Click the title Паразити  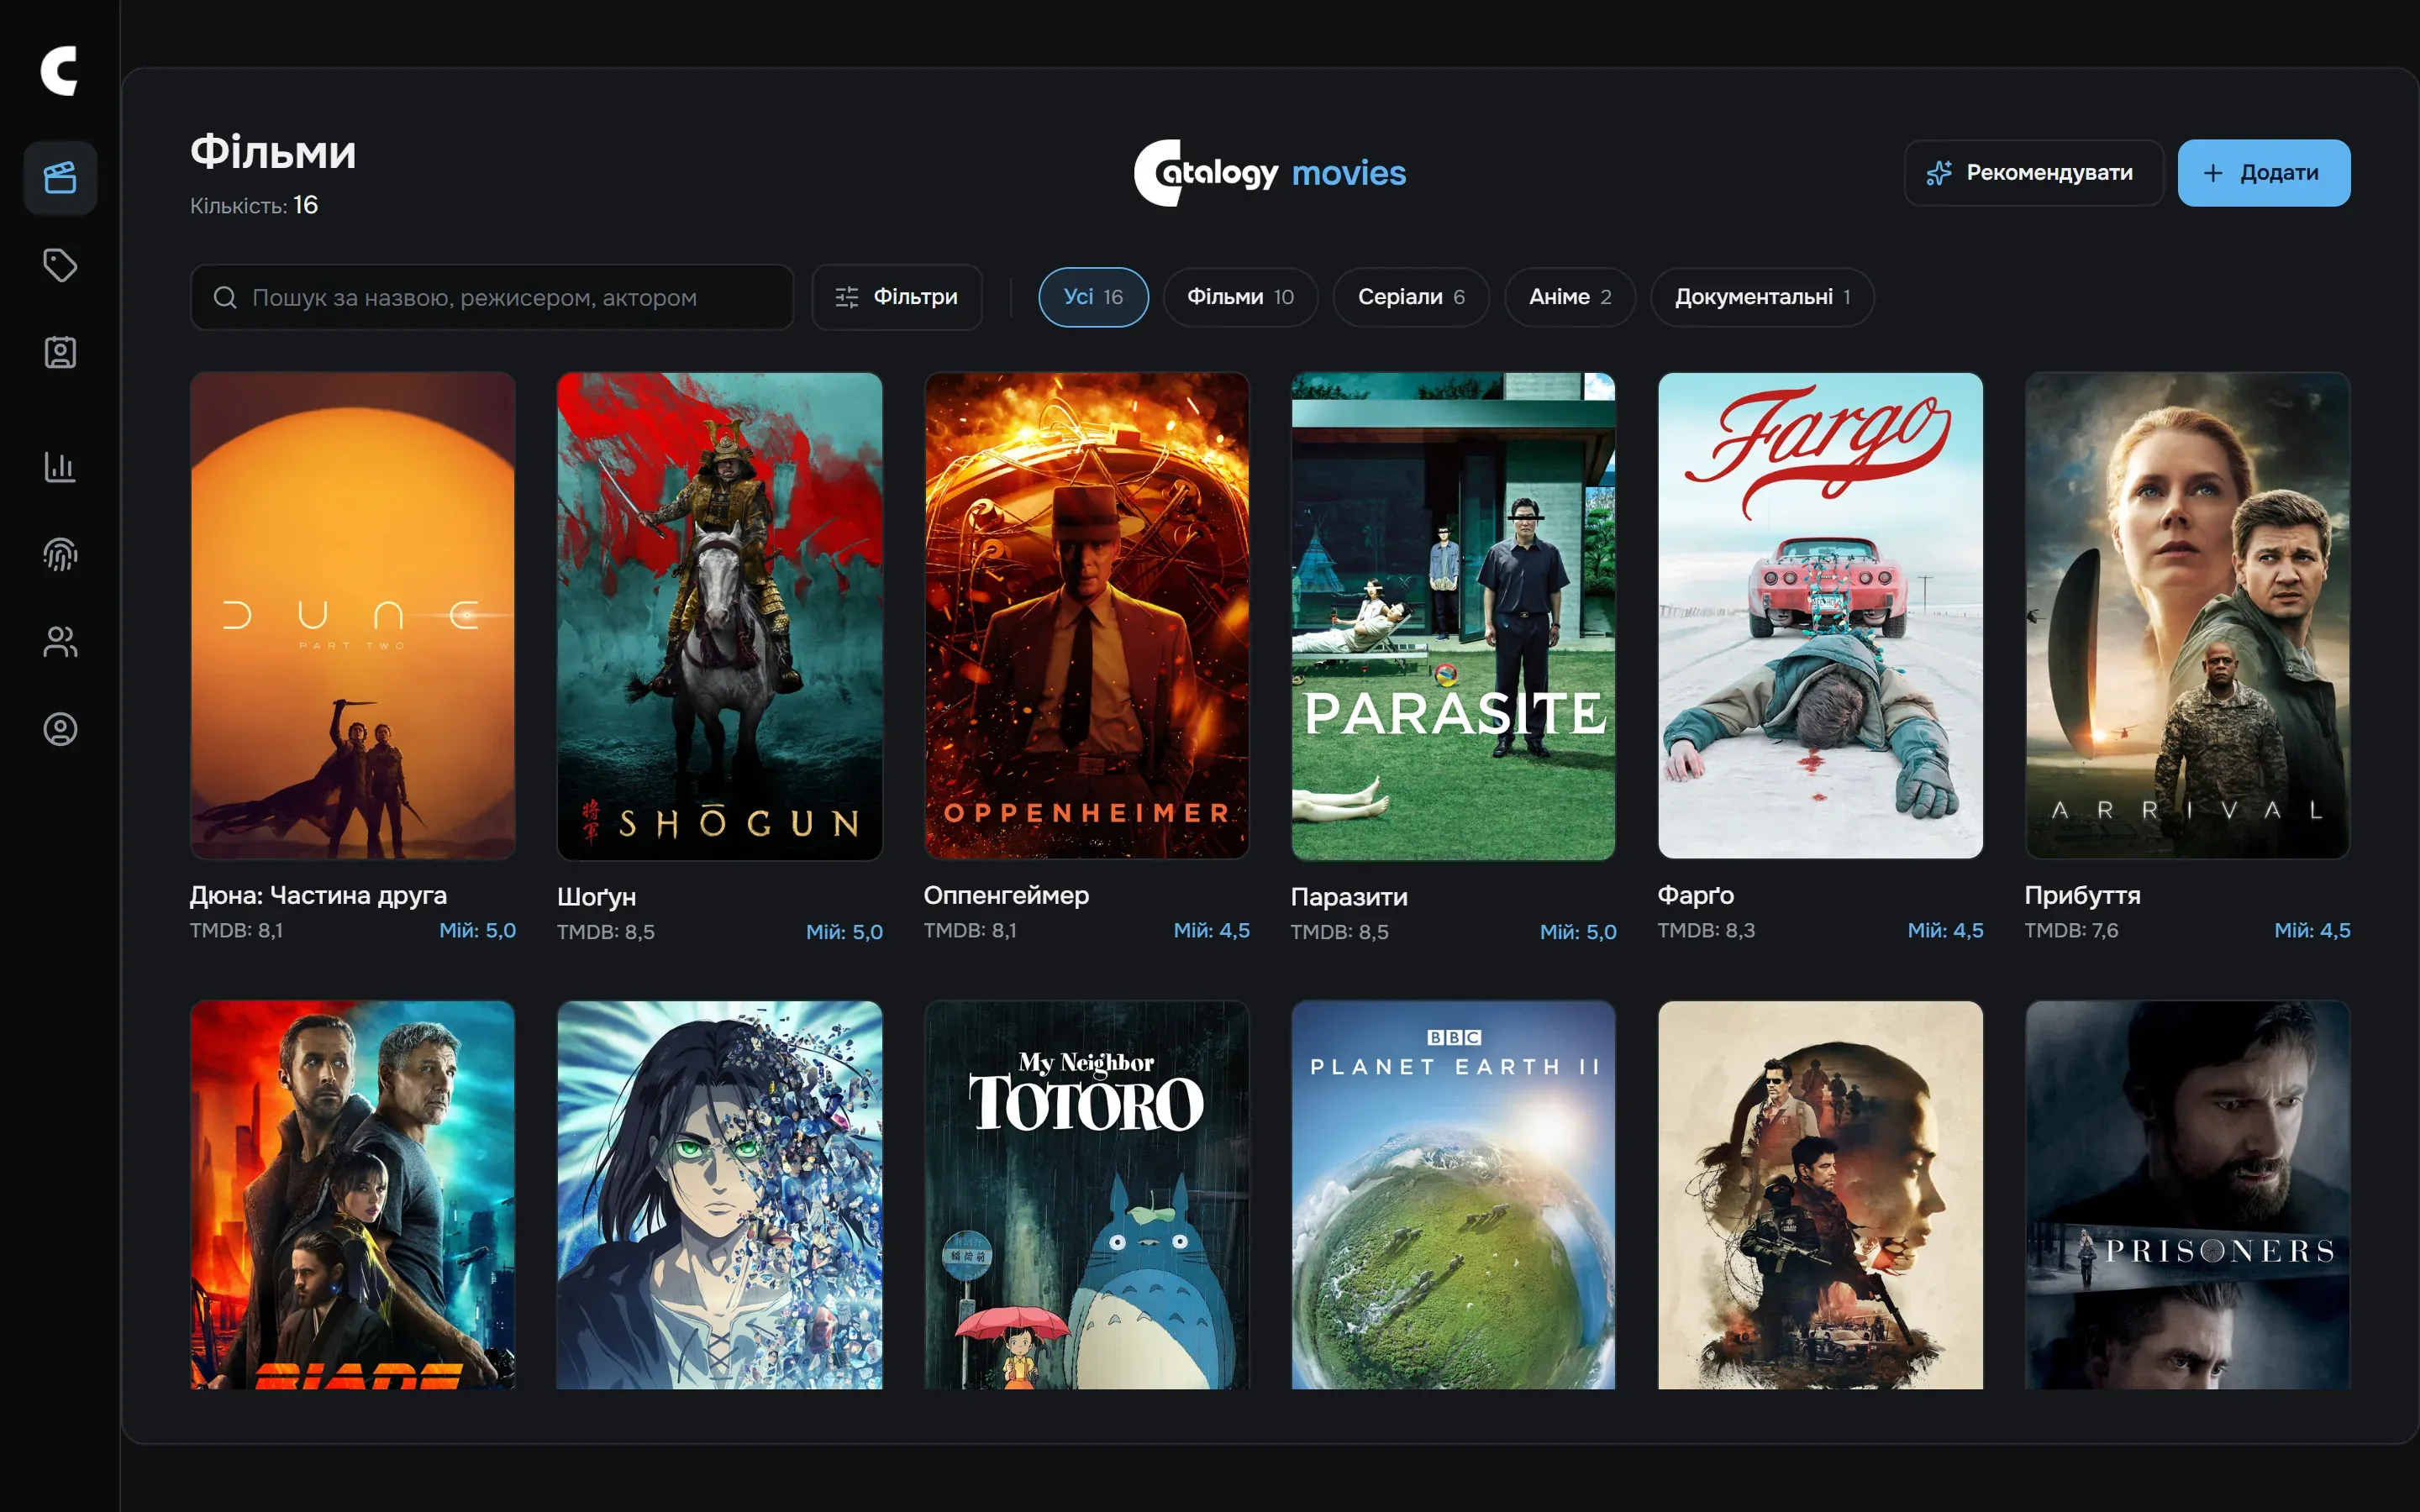pyautogui.click(x=1349, y=897)
